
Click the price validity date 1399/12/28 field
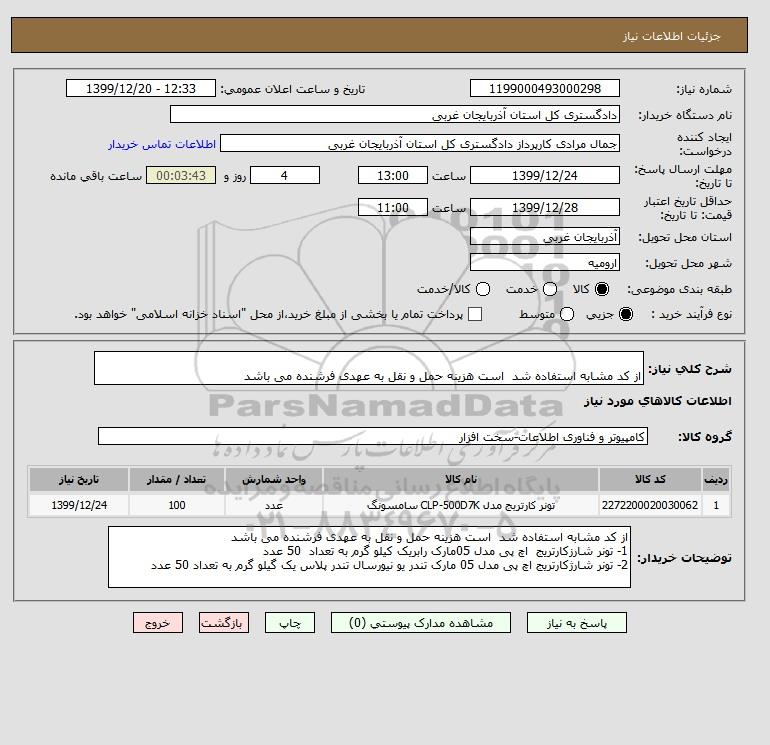(x=545, y=207)
